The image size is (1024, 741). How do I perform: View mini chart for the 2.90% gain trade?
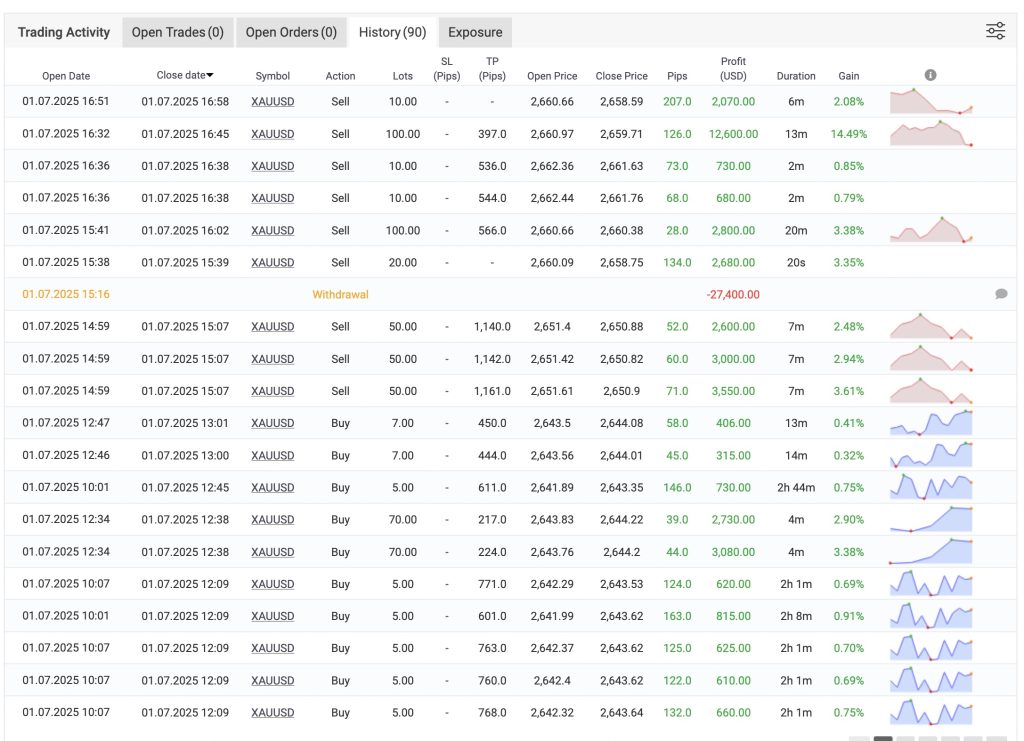pos(931,519)
